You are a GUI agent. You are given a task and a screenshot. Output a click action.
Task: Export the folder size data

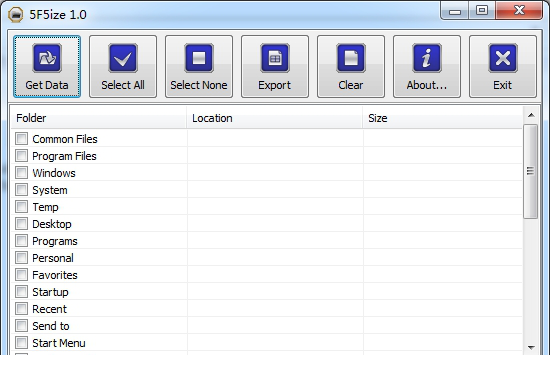point(275,66)
